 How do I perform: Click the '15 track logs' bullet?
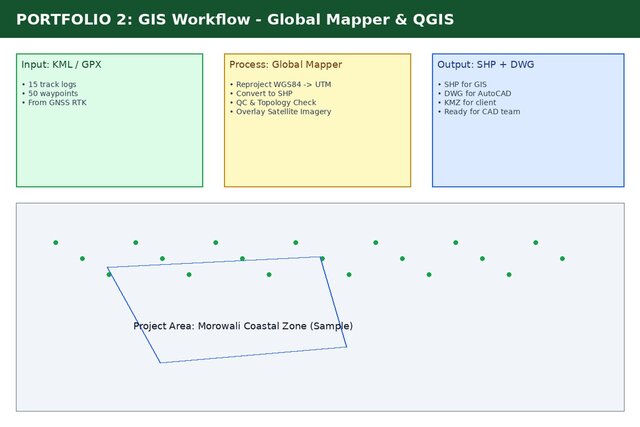pos(49,85)
